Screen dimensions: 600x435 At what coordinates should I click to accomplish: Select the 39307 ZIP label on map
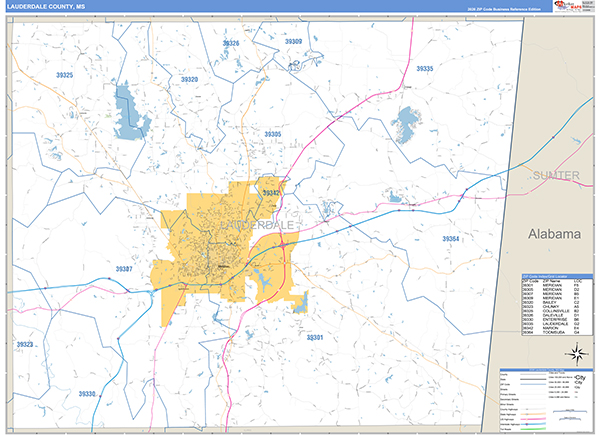pos(125,269)
